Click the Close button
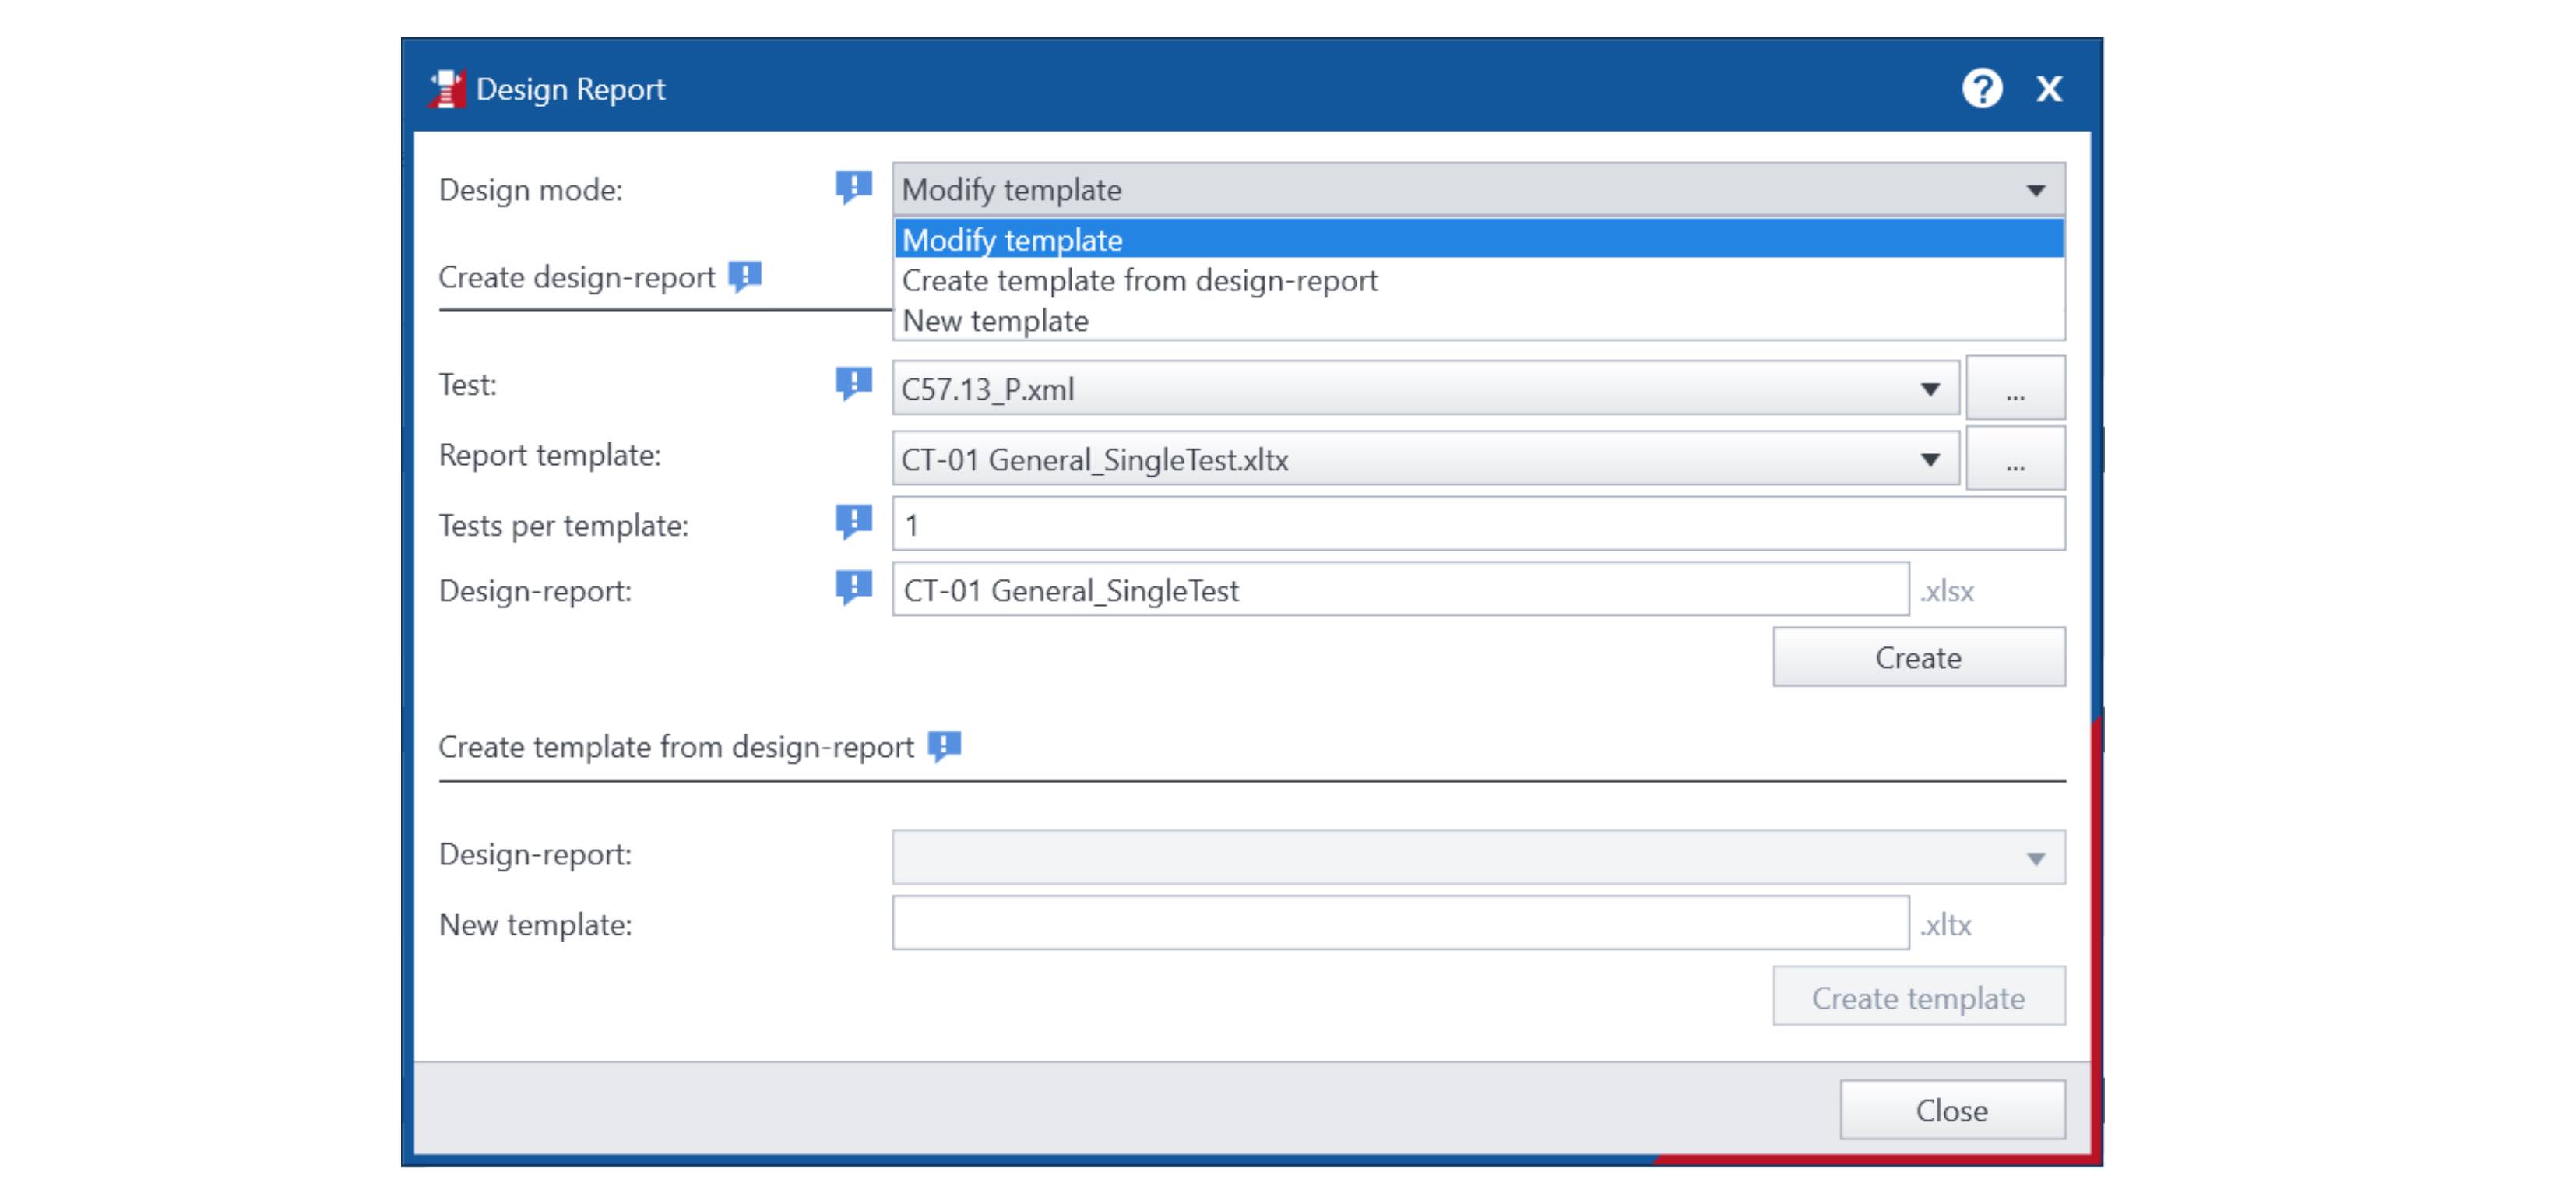This screenshot has width=2576, height=1190. [x=1951, y=1109]
